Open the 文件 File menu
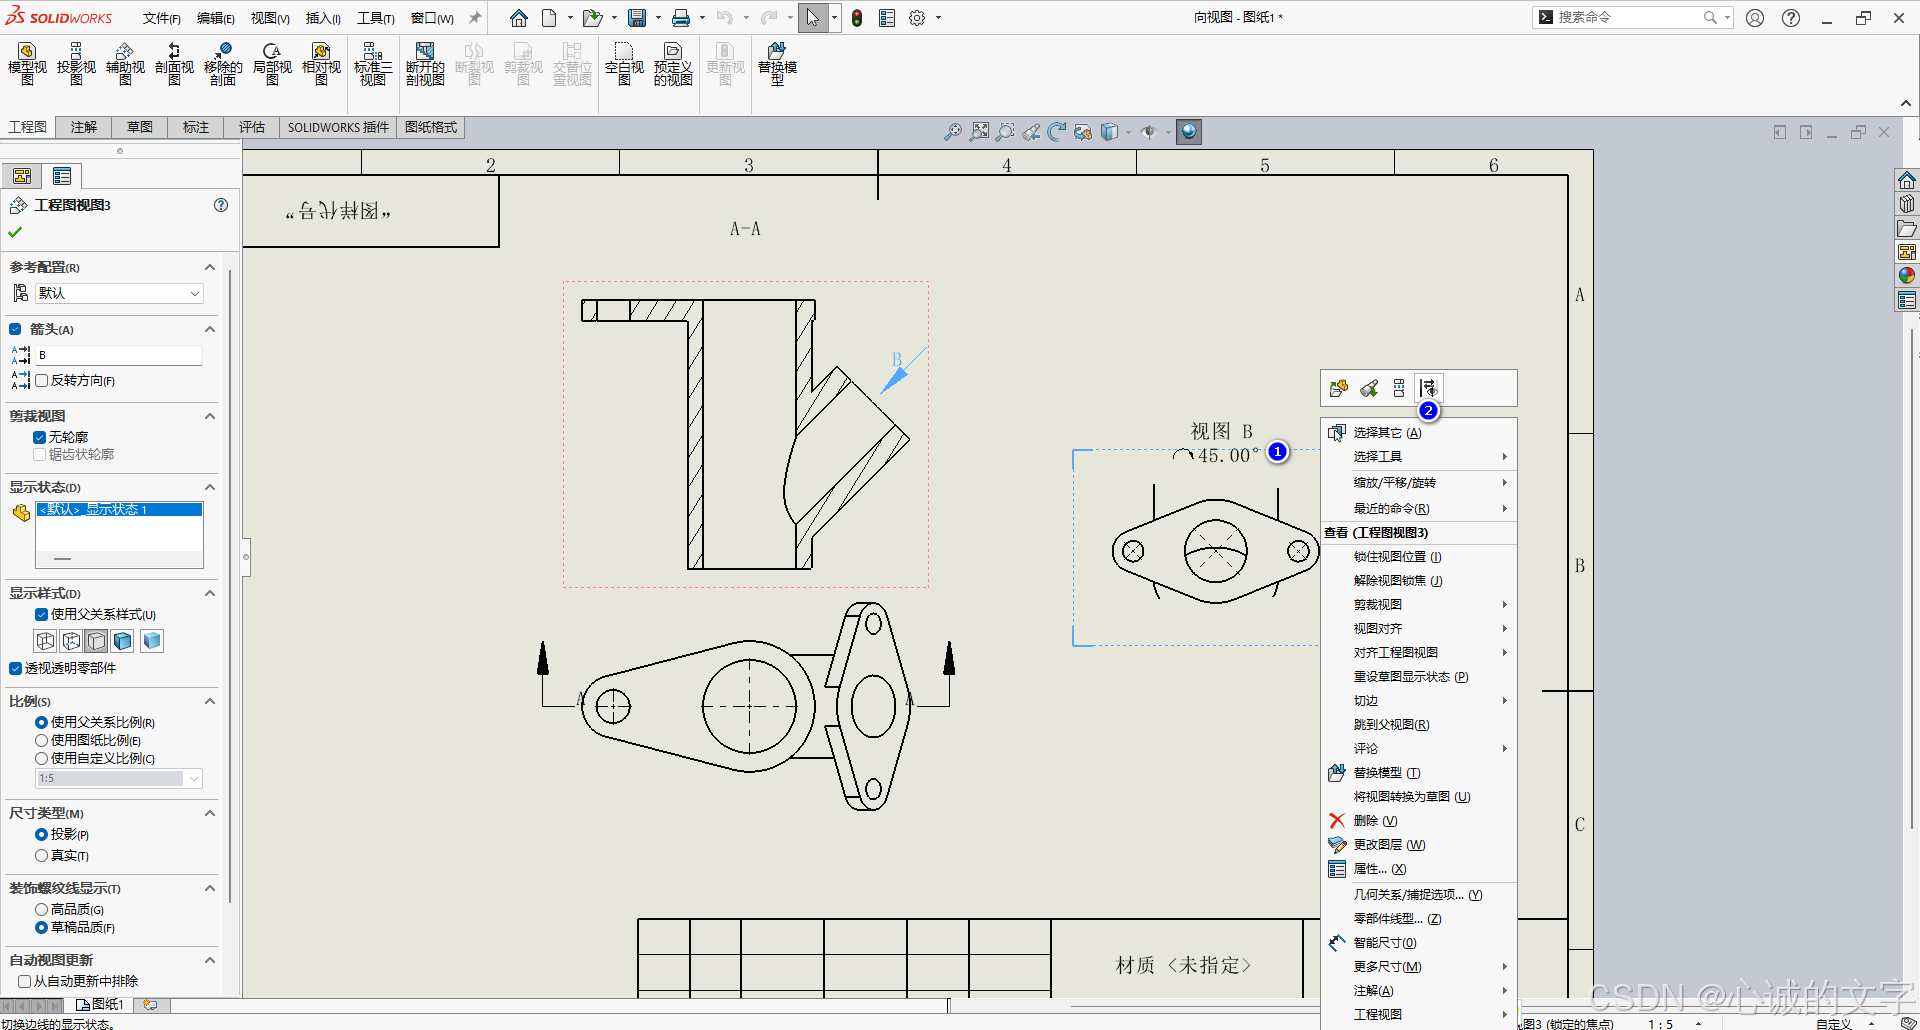 pyautogui.click(x=161, y=18)
